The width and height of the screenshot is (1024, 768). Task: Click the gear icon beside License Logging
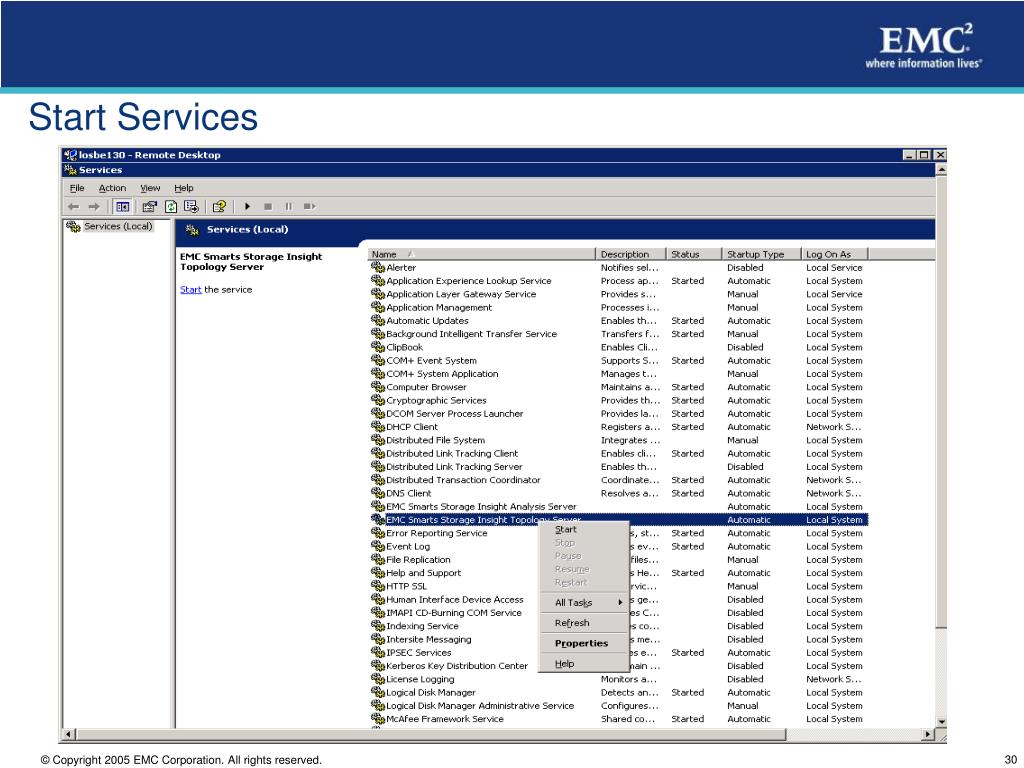click(x=377, y=679)
